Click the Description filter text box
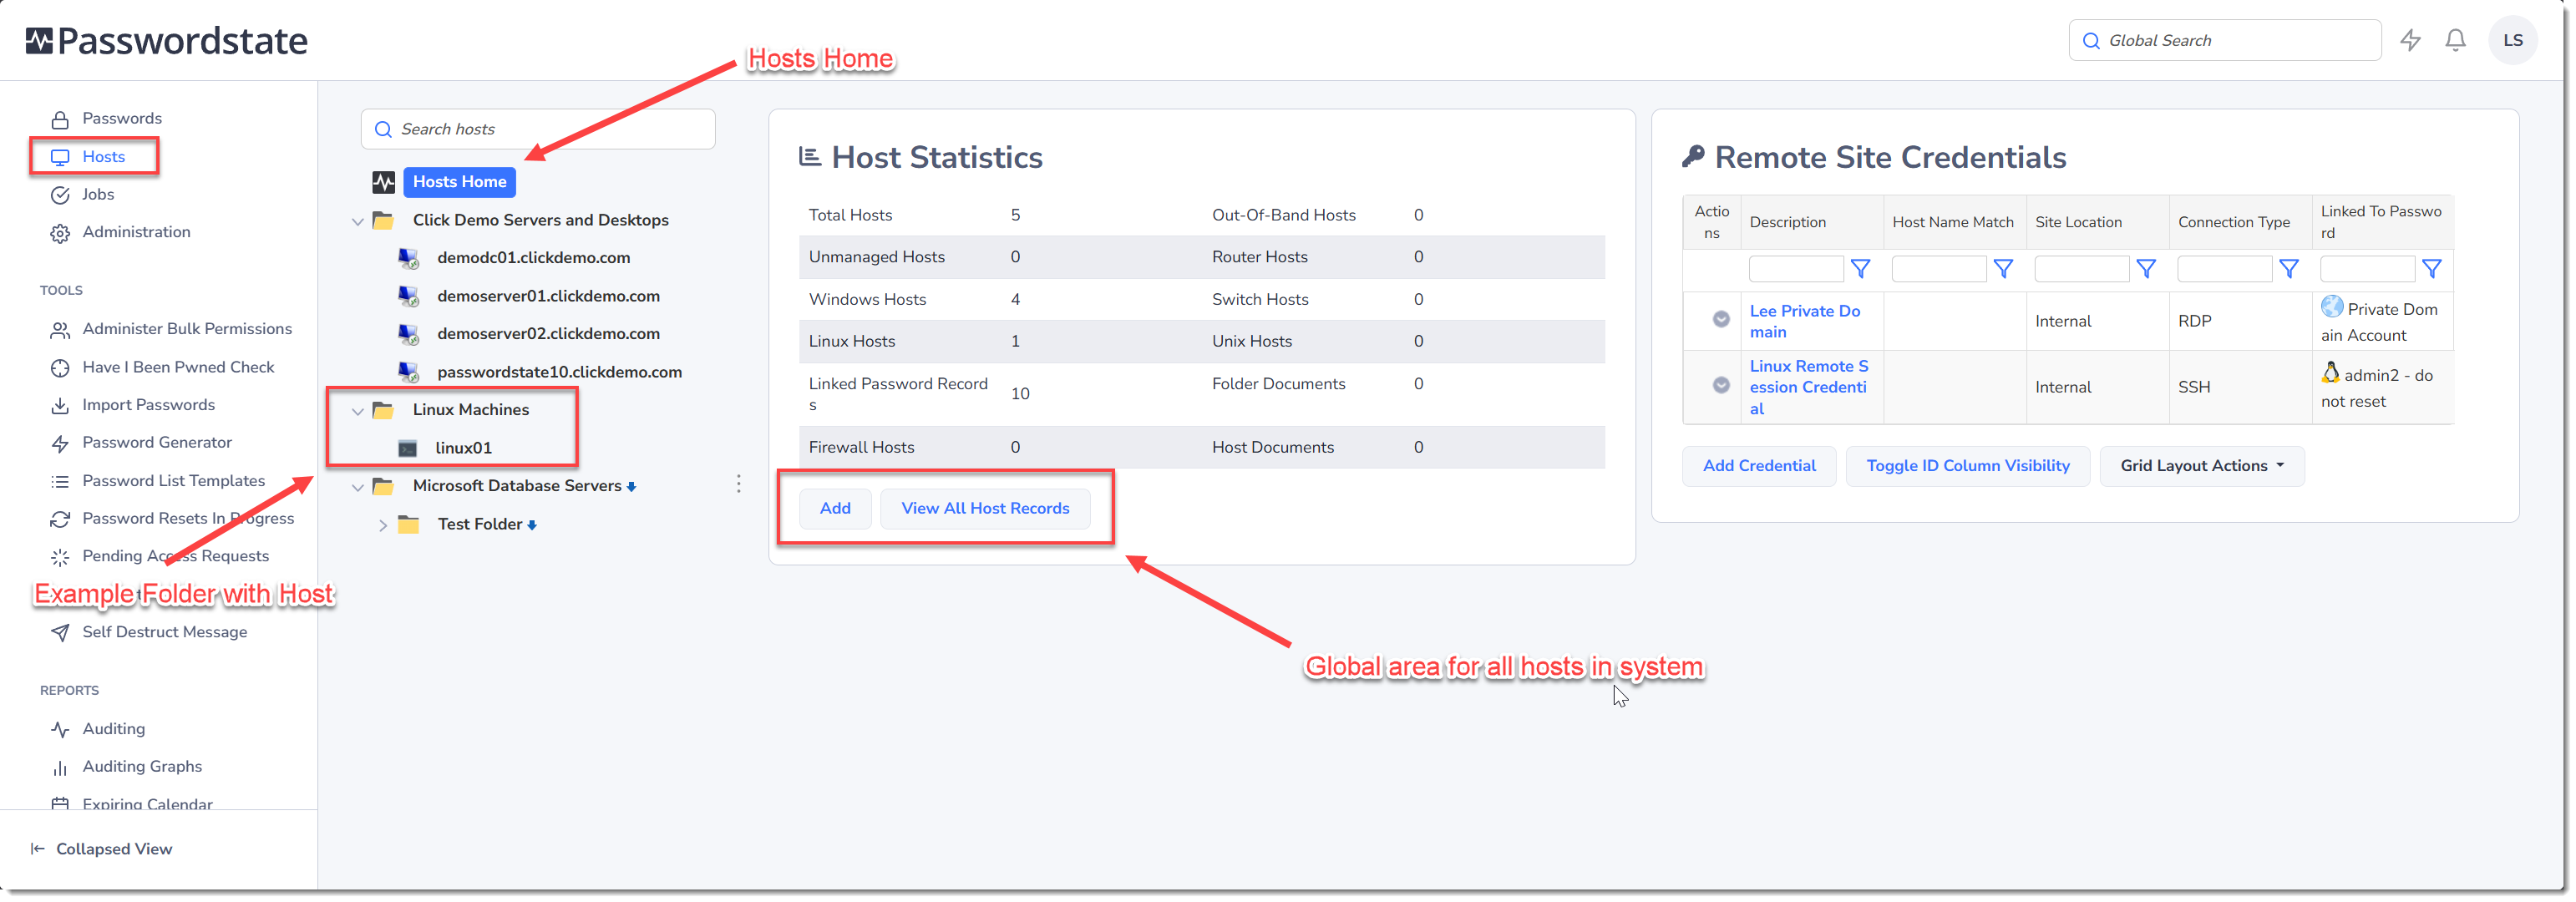 tap(1795, 269)
